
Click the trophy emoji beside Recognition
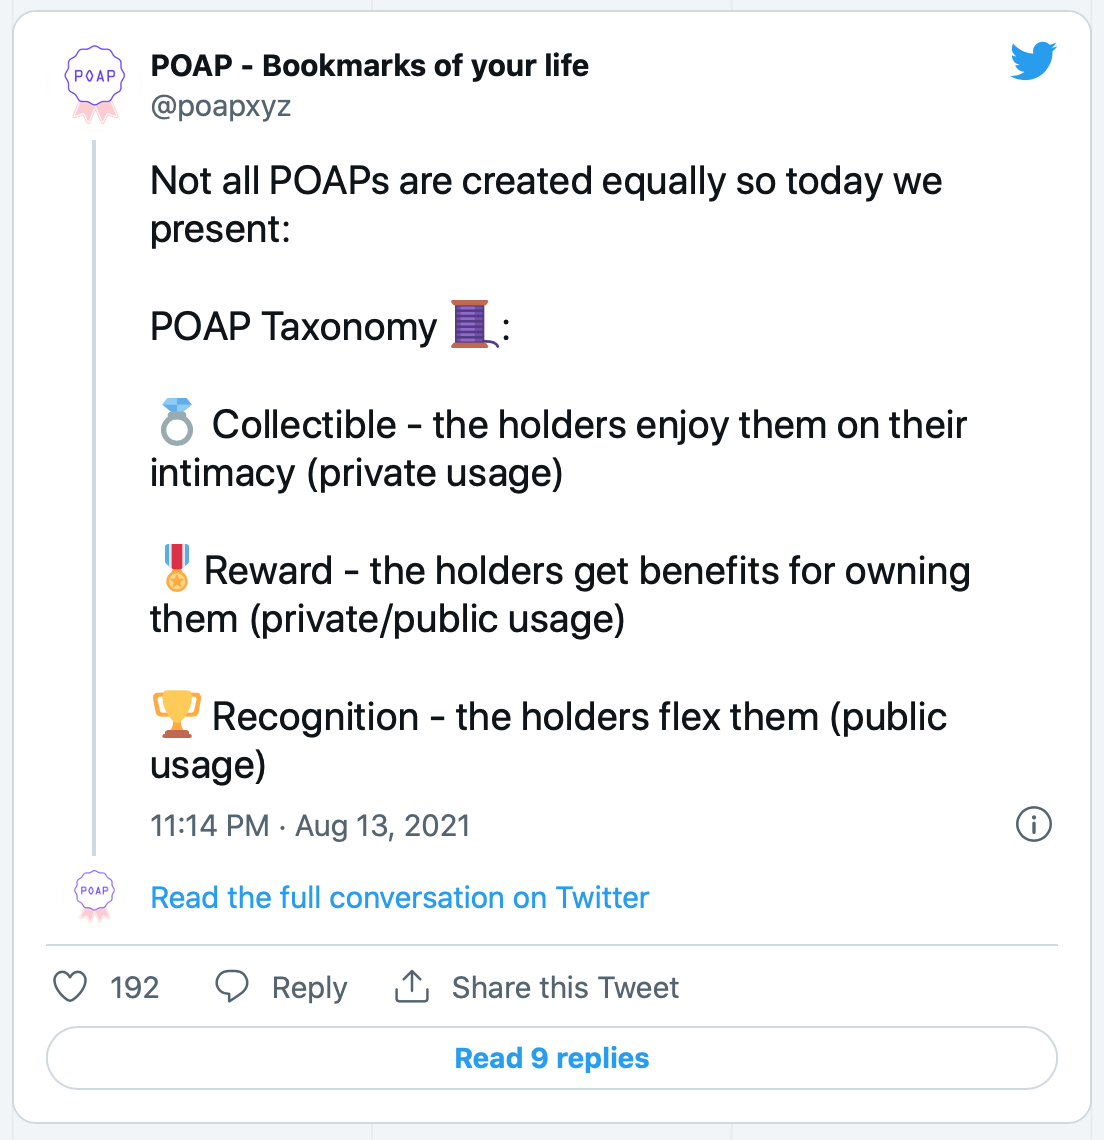(177, 714)
